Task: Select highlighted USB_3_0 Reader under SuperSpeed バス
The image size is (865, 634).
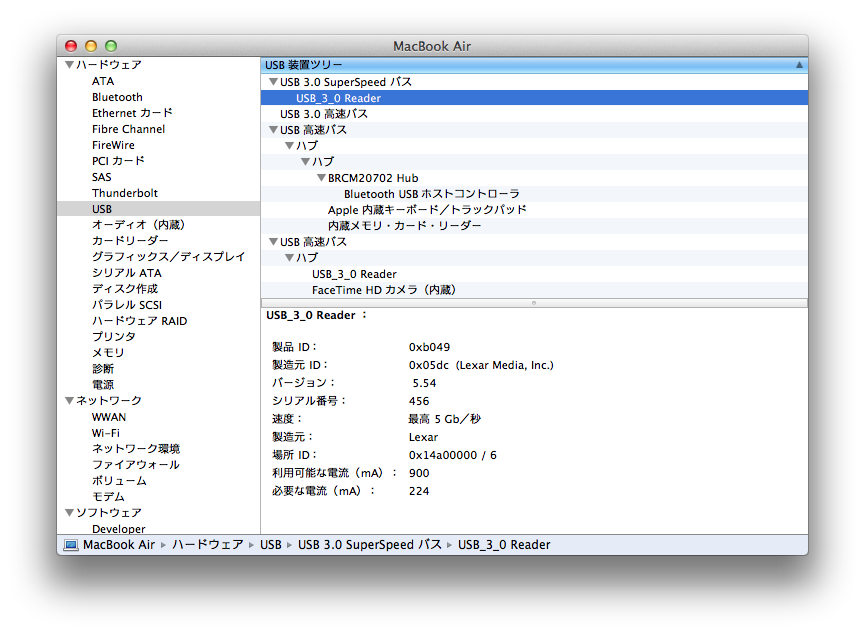Action: point(534,98)
